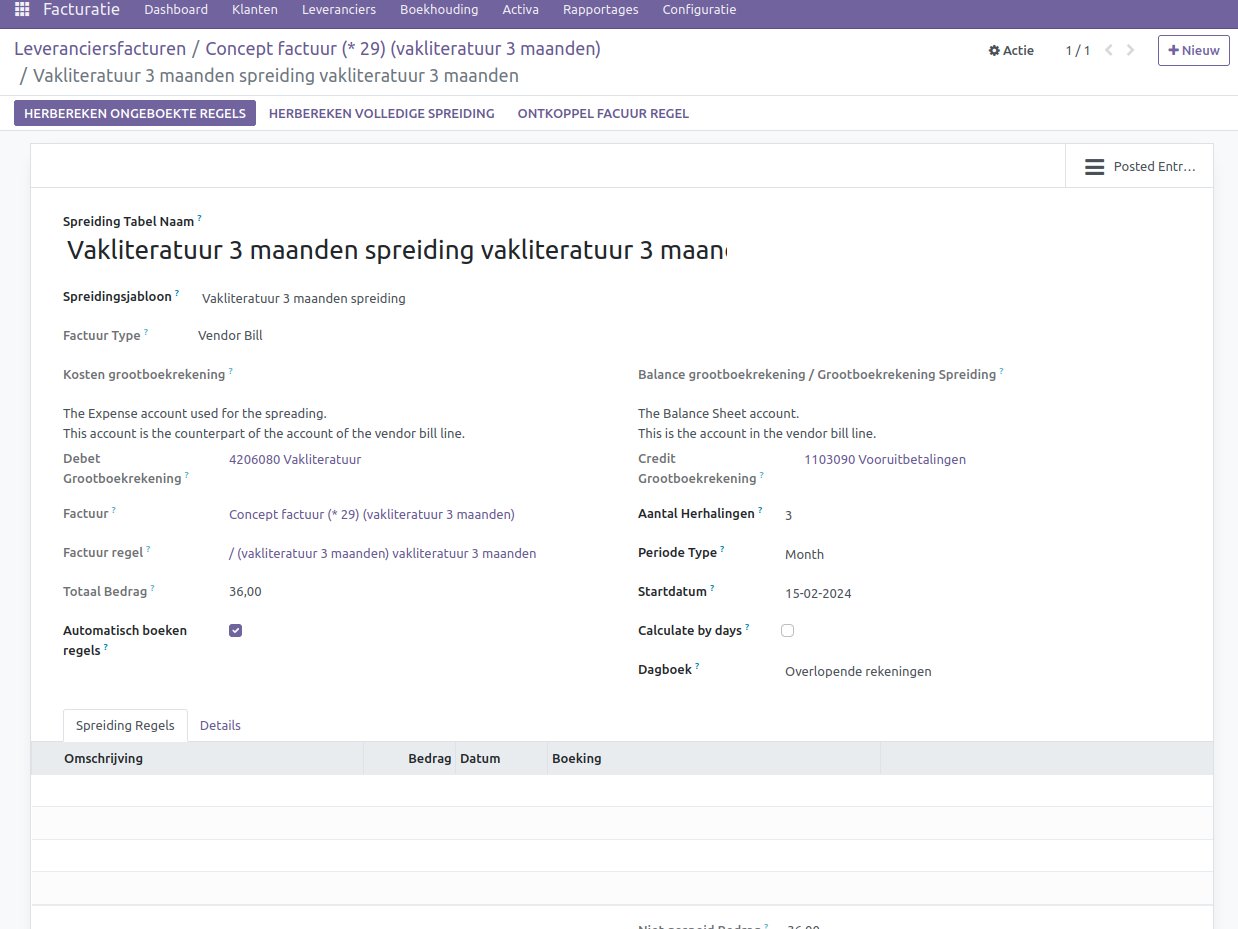Open Posted Entries stat button

tap(1139, 167)
